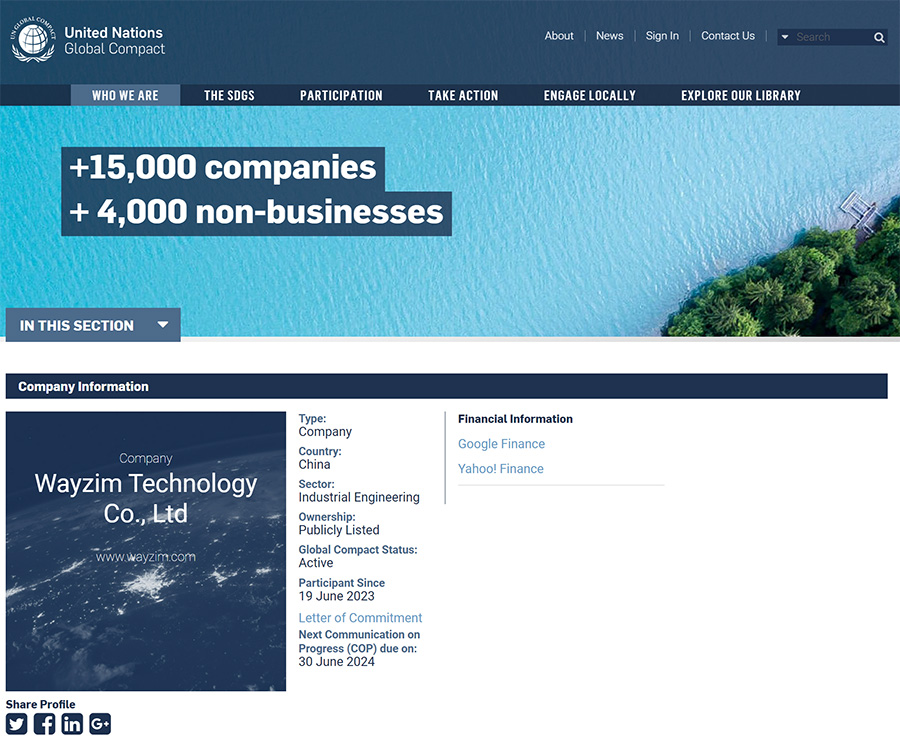
Task: Share profile on Twitter
Action: pyautogui.click(x=17, y=724)
